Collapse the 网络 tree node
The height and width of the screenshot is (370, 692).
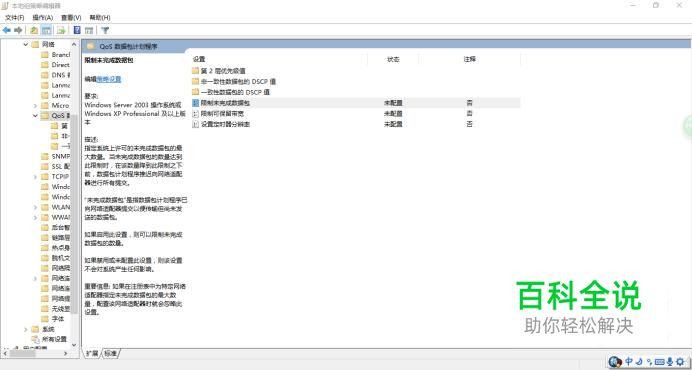click(x=26, y=44)
